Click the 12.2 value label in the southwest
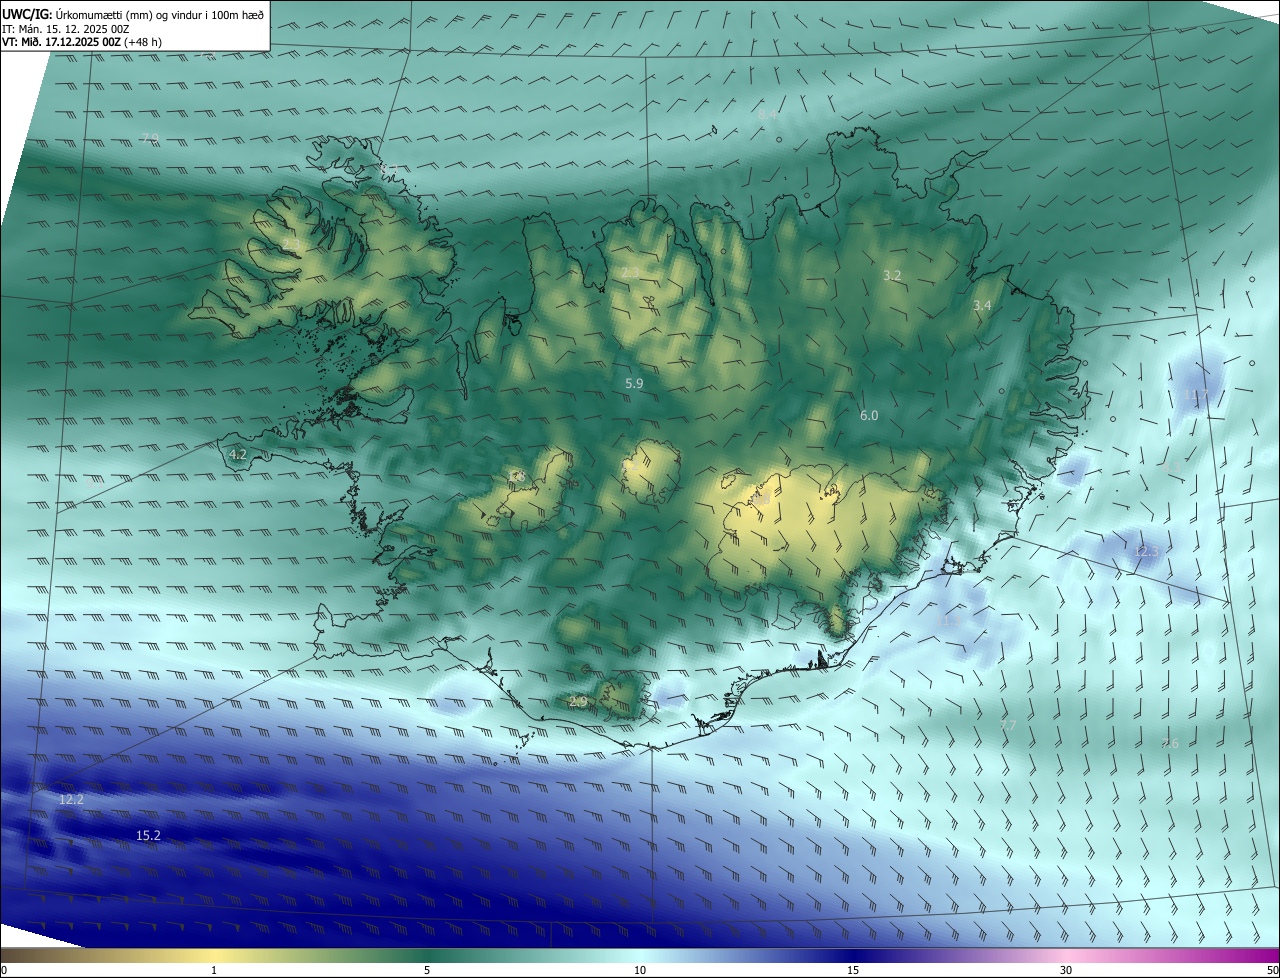The width and height of the screenshot is (1280, 978). coord(71,799)
